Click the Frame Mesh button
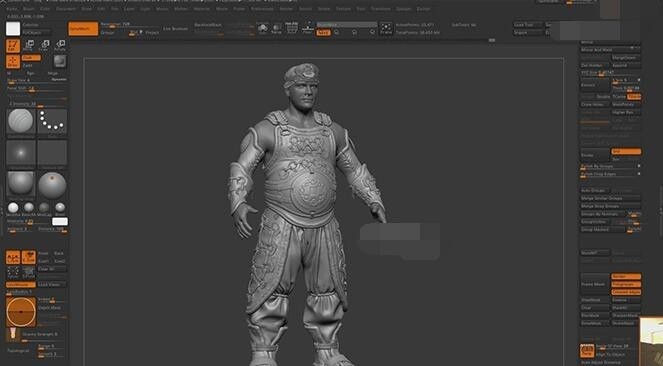 coord(595,284)
